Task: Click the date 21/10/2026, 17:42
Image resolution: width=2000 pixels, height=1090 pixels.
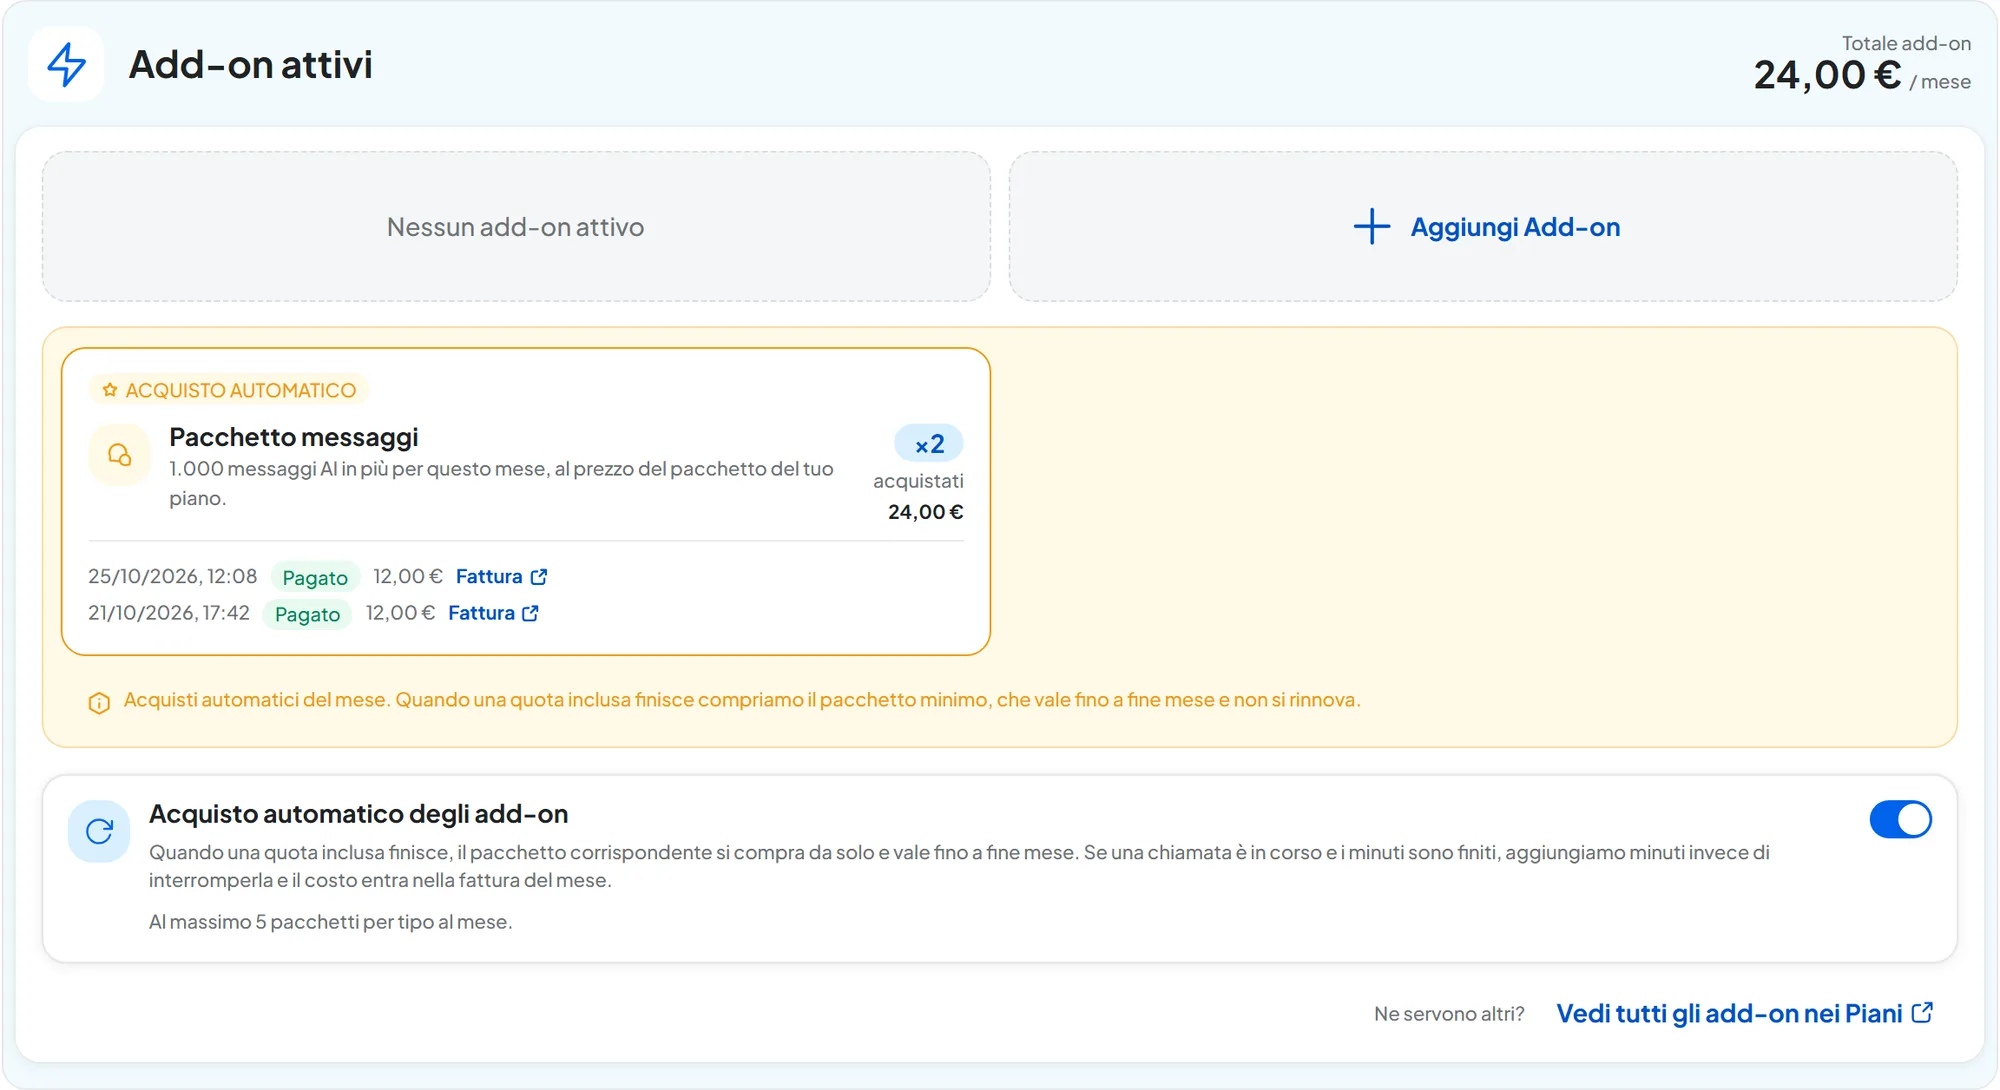Action: 169,613
